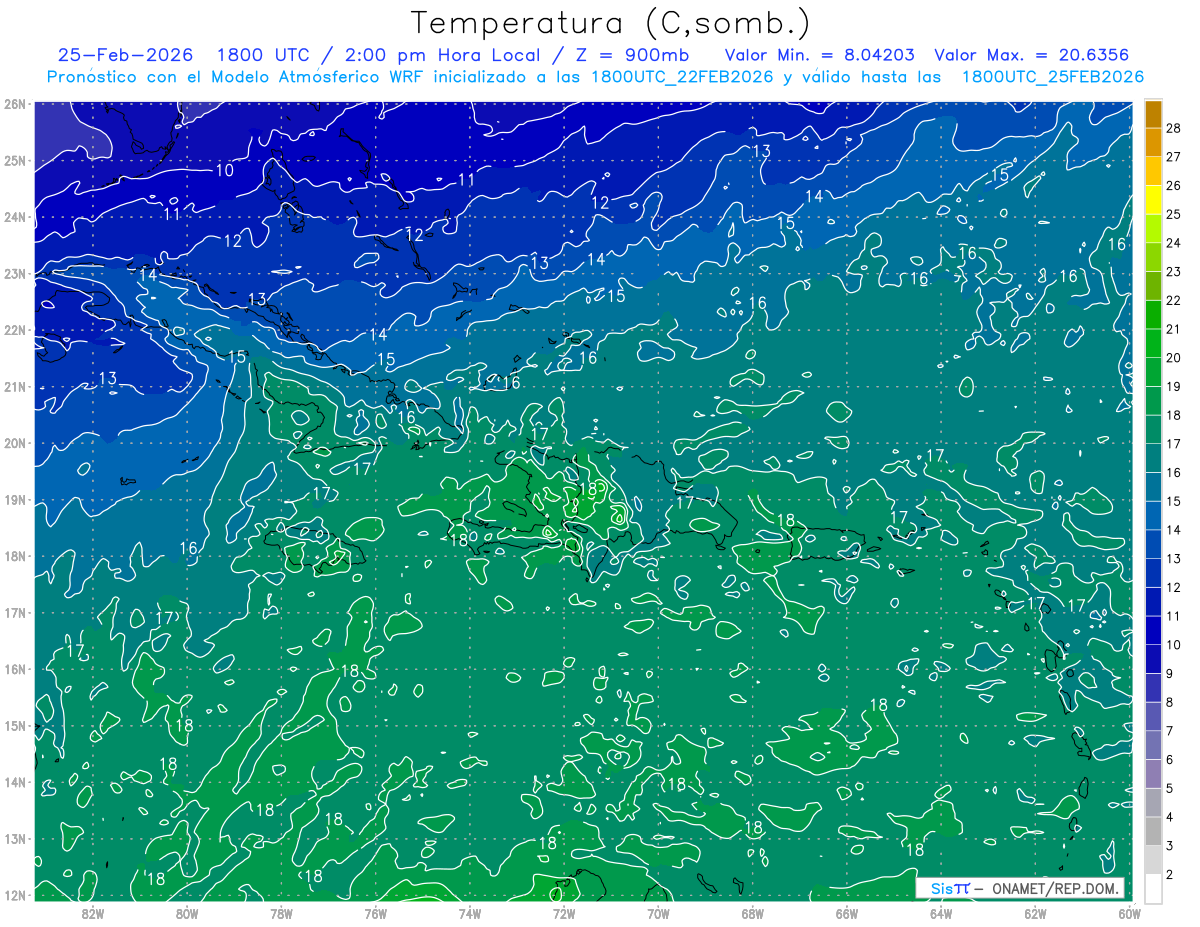Click the "19N" latitude axis label
Screen dimensions: 1200x927
pos(14,500)
